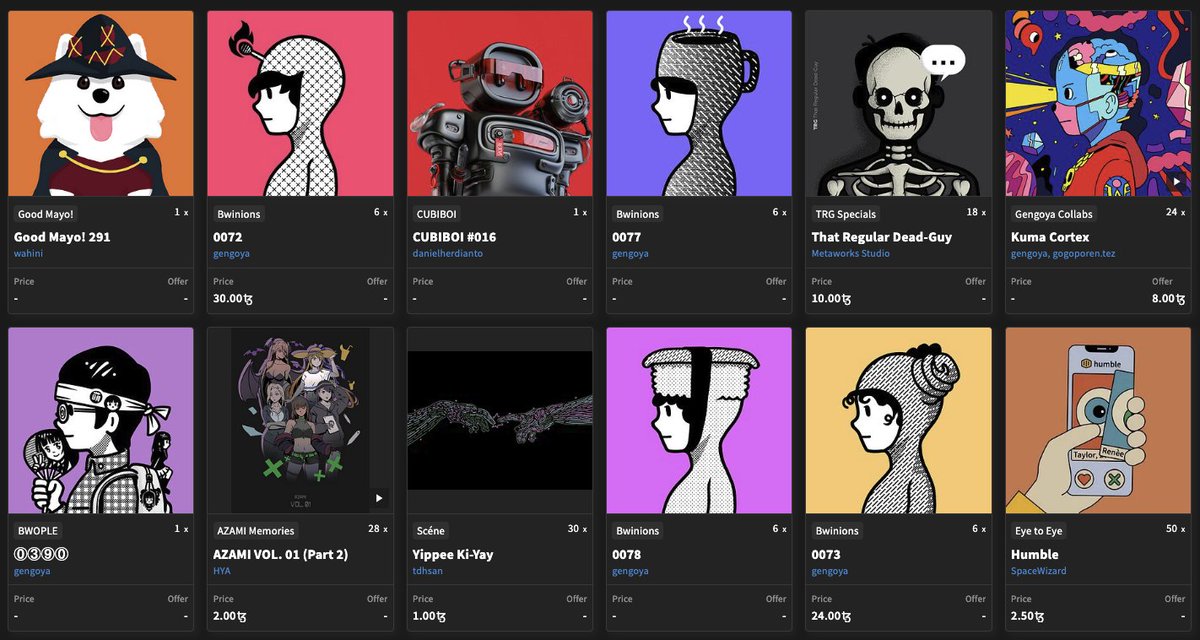Select the Bwinions tag on 0073 card
Viewport: 1200px width, 640px height.
838,531
